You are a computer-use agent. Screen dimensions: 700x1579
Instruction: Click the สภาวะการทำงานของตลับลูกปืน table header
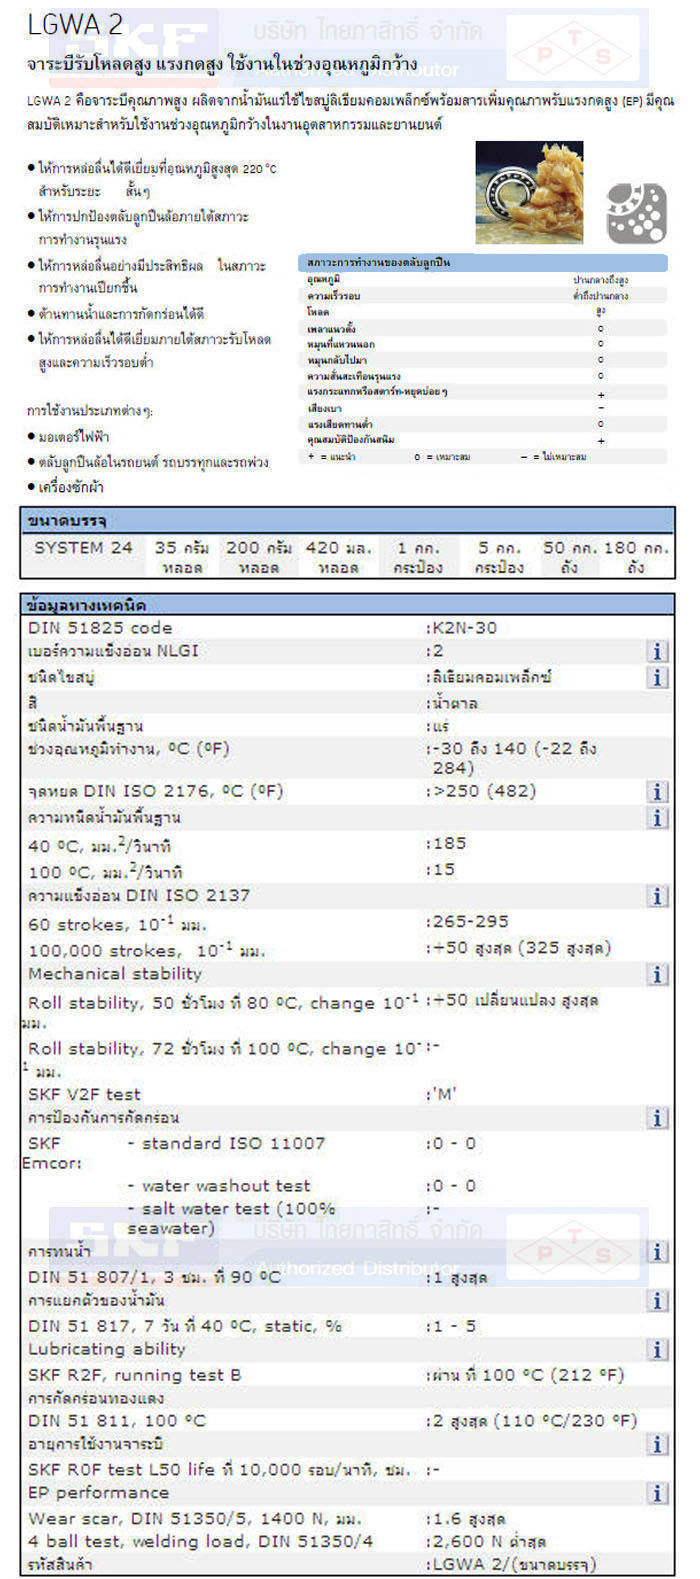[483, 263]
